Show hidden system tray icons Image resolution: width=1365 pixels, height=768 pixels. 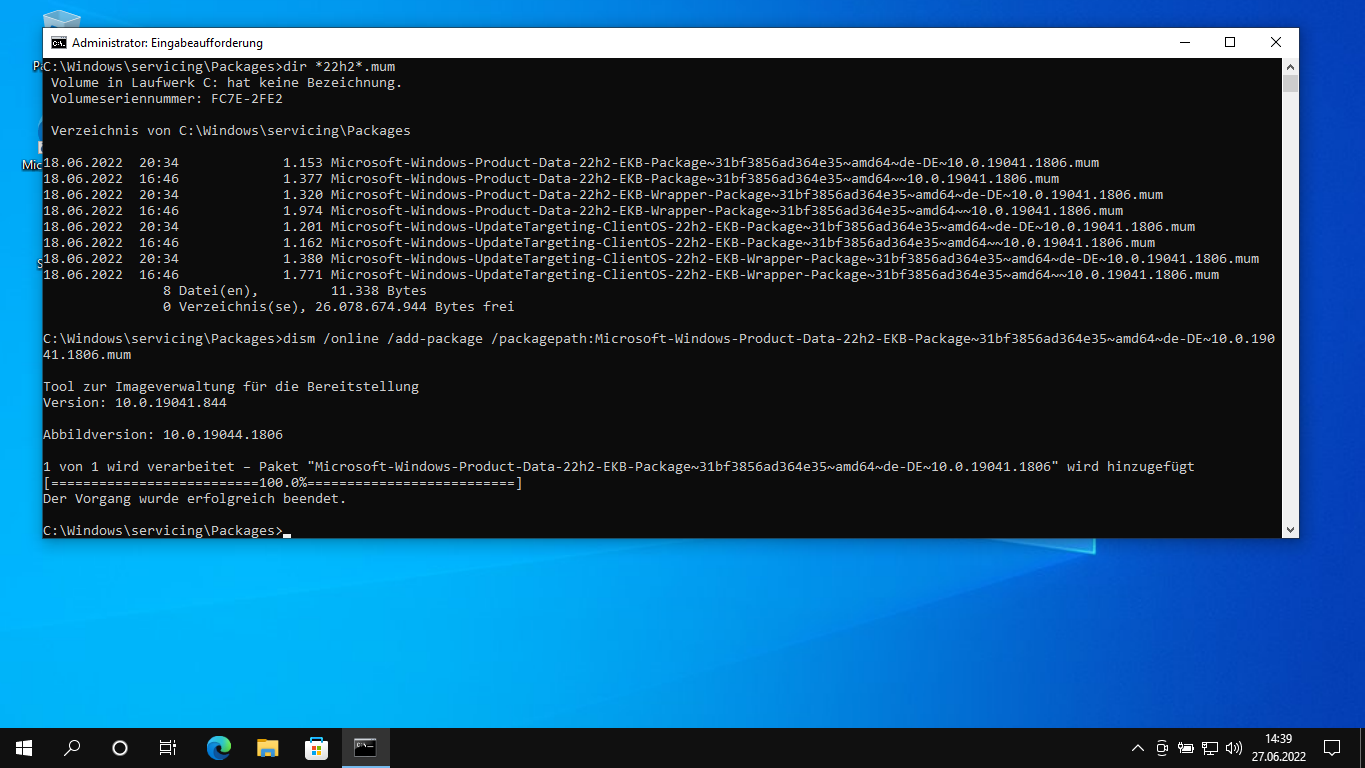tap(1137, 748)
